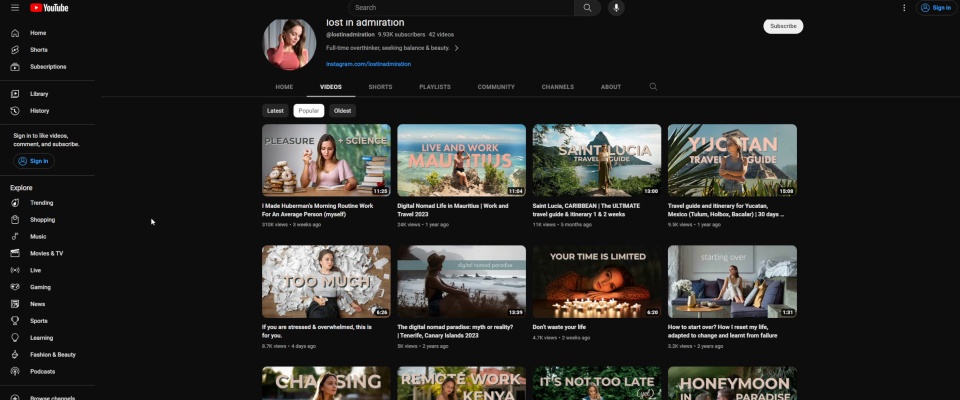Open the Remote Work Kenya thumbnail

462,383
